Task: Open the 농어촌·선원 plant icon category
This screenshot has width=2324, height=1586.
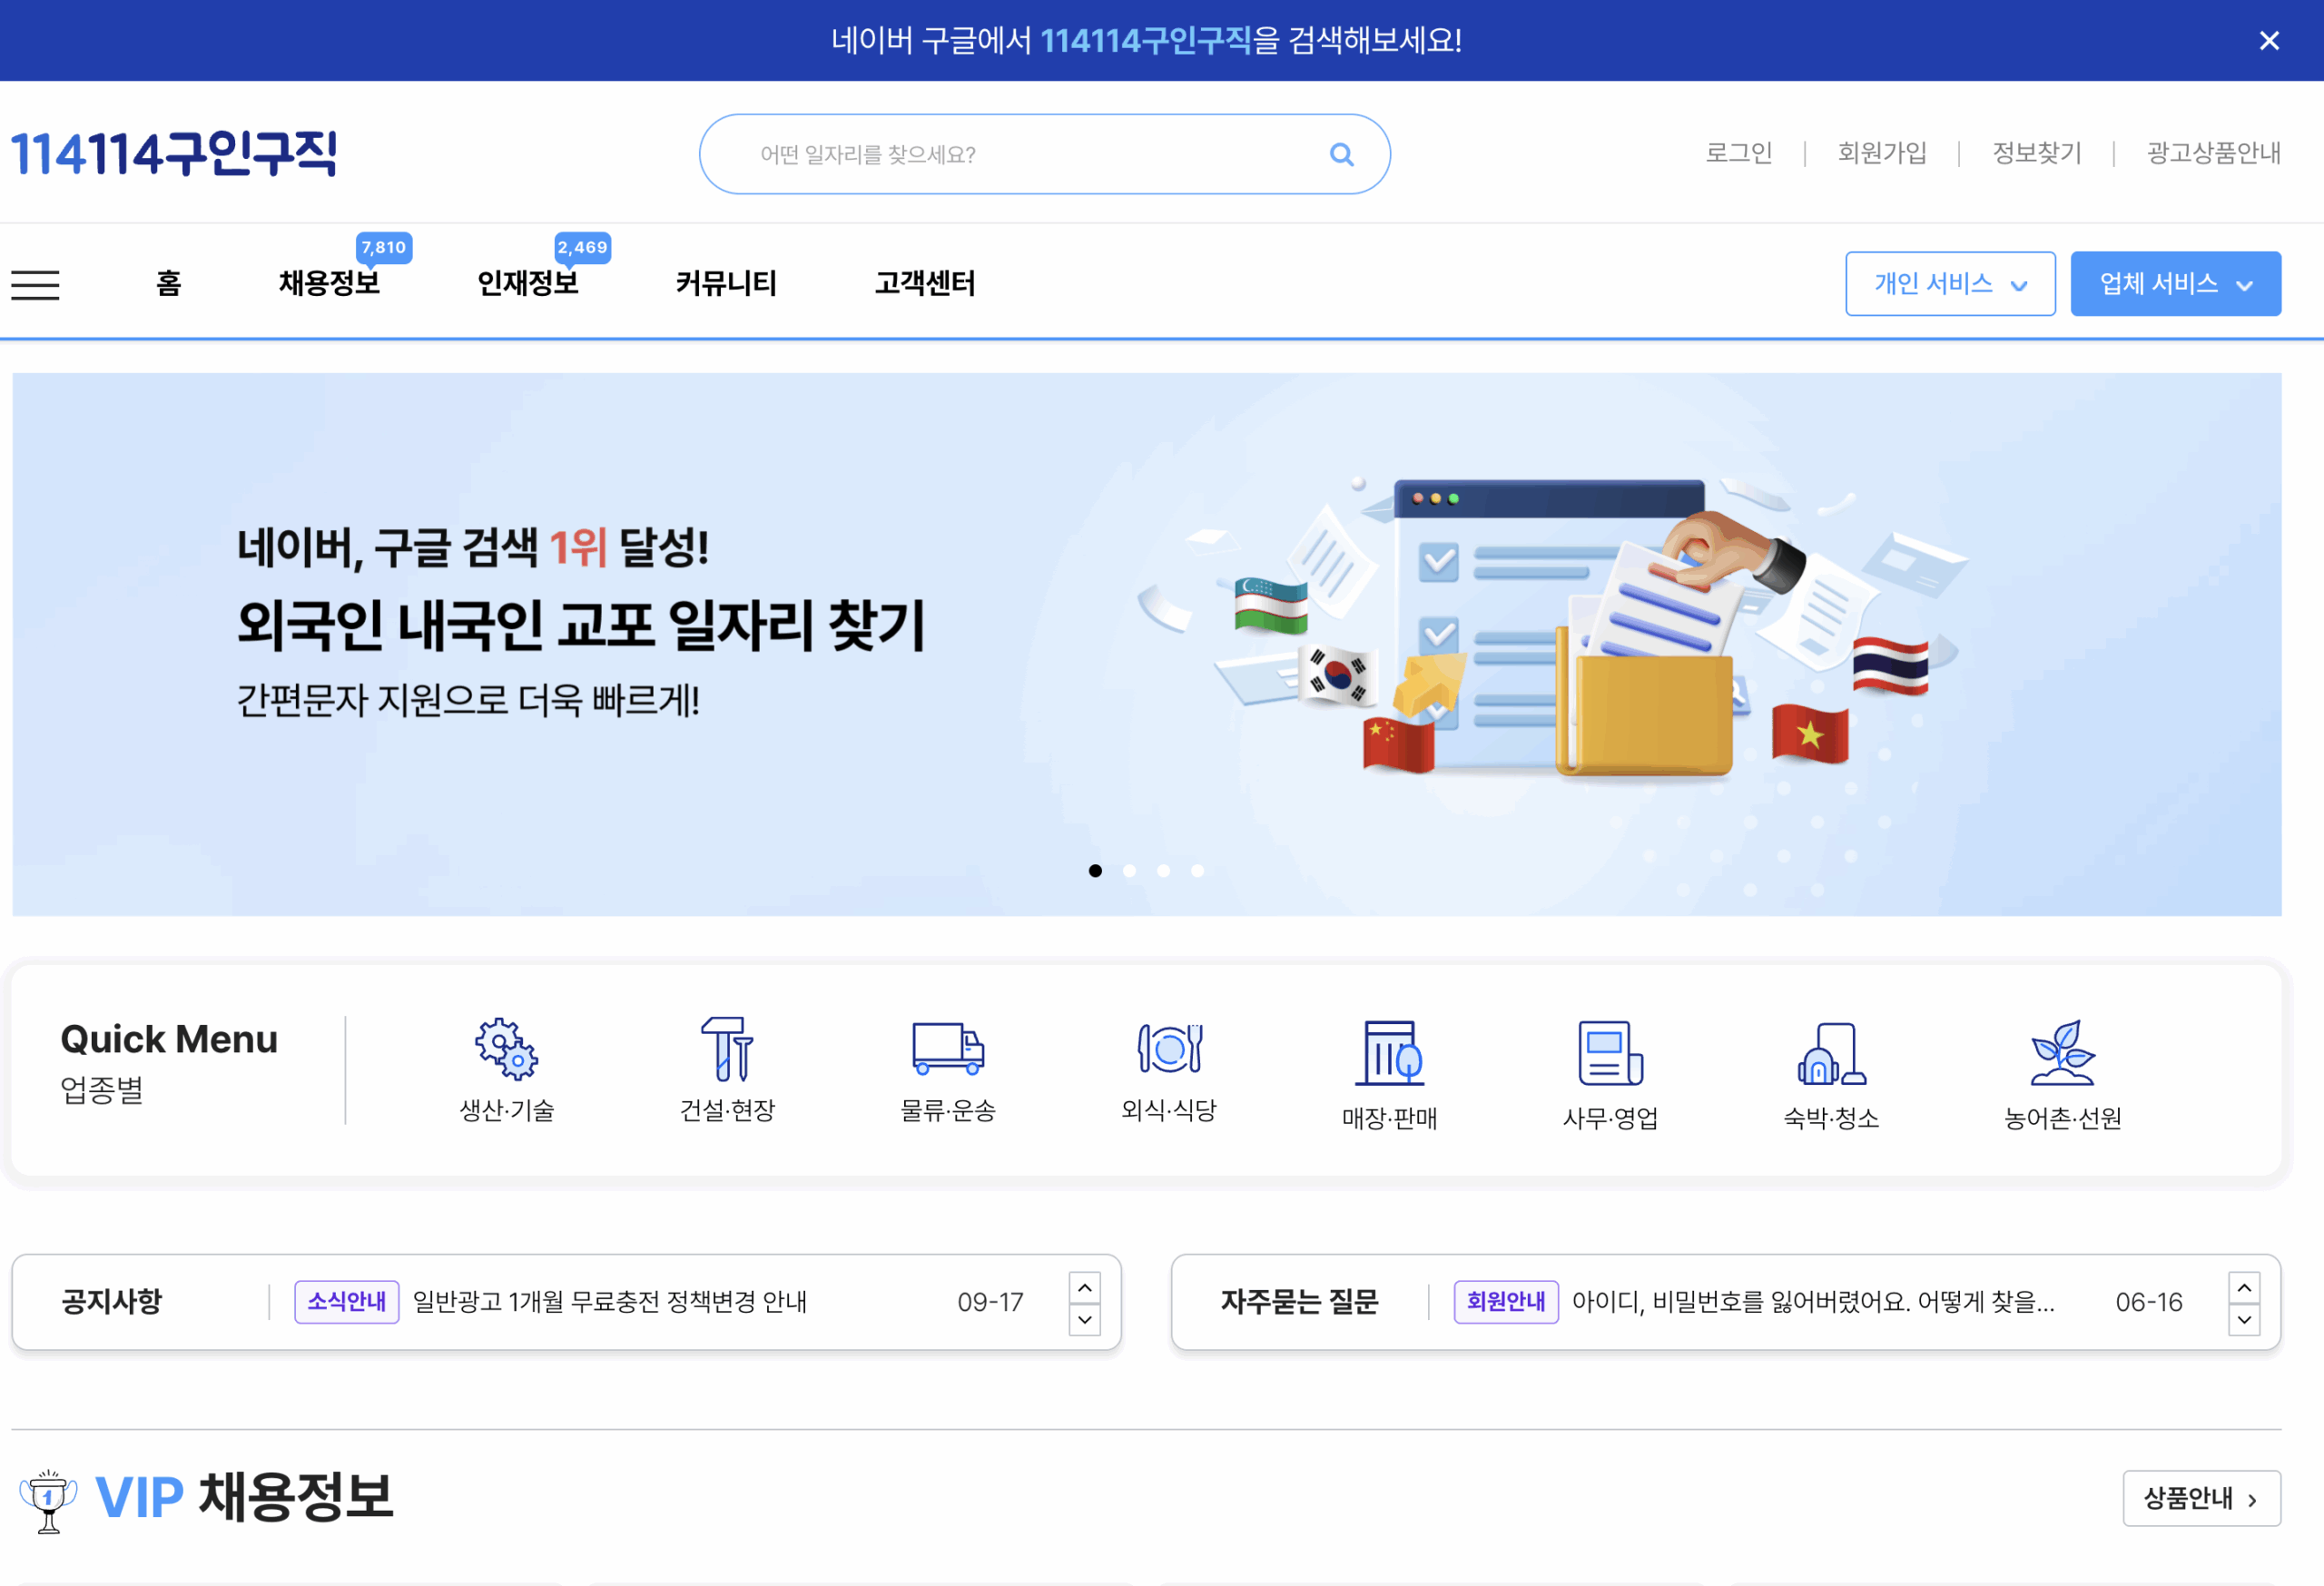Action: pyautogui.click(x=2062, y=1053)
